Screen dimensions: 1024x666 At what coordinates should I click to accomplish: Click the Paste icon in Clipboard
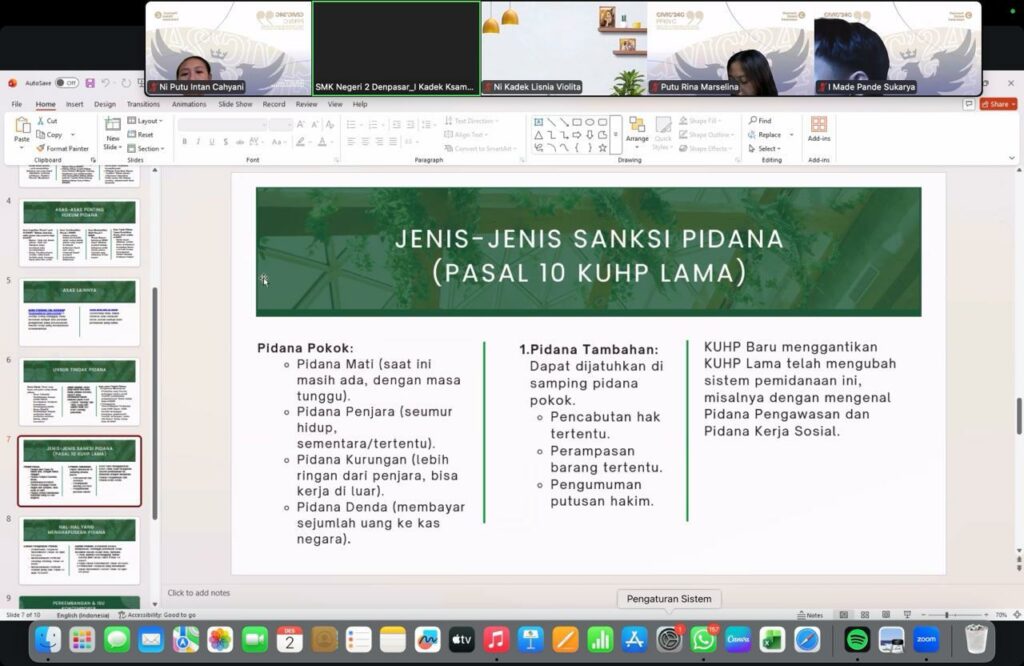22,128
